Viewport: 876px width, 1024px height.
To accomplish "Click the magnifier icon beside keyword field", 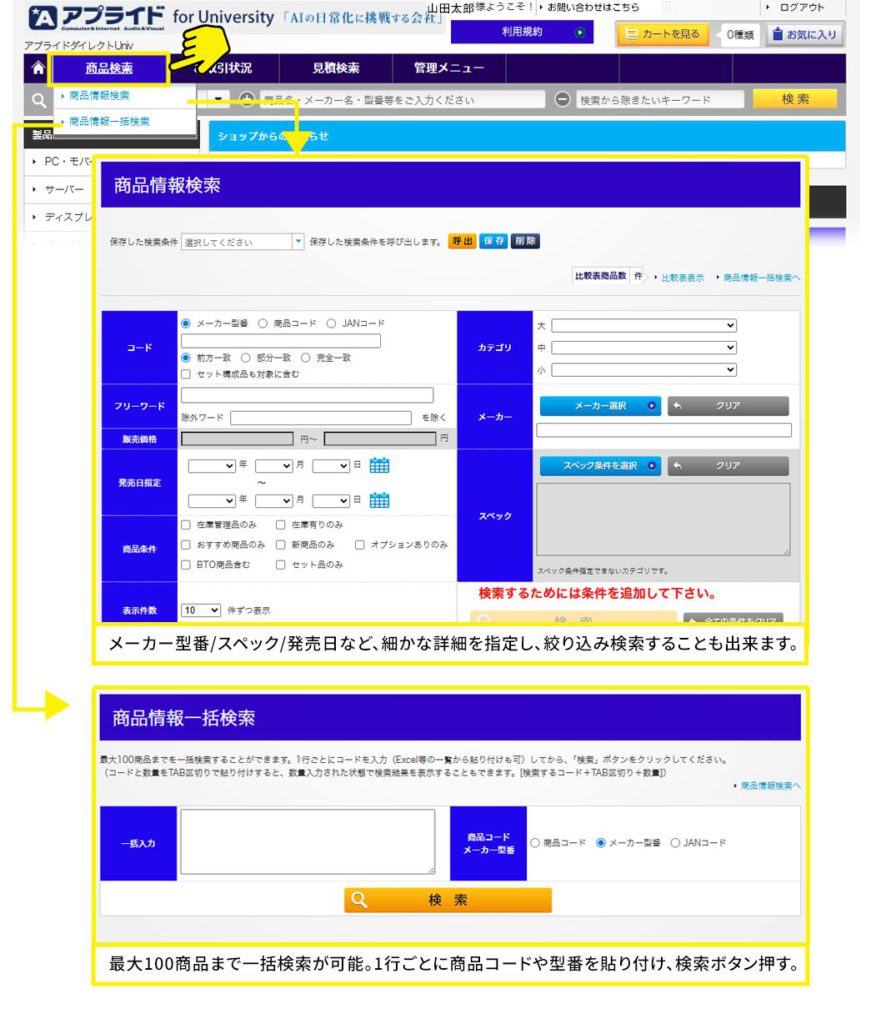I will pyautogui.click(x=39, y=100).
